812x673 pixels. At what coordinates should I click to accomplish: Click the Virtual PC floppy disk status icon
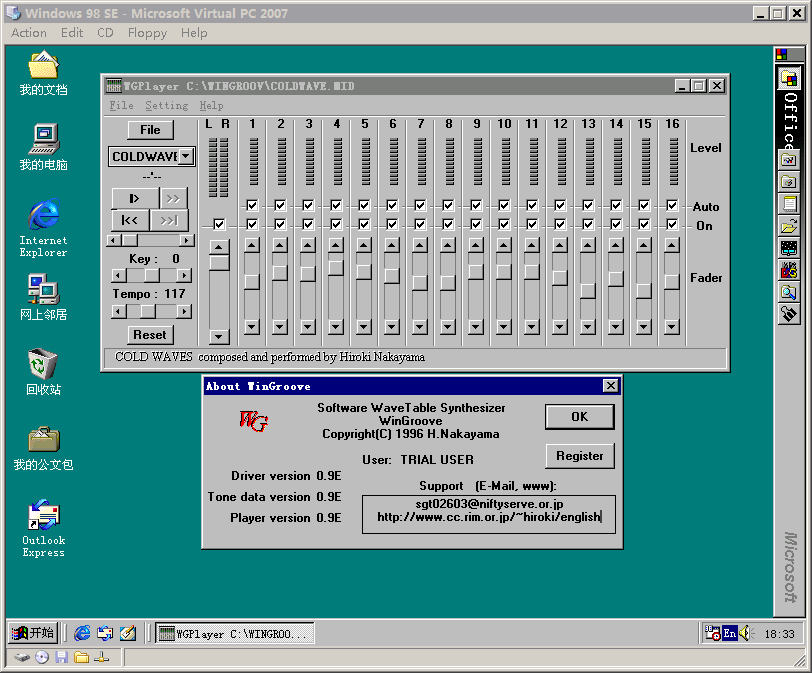point(62,657)
